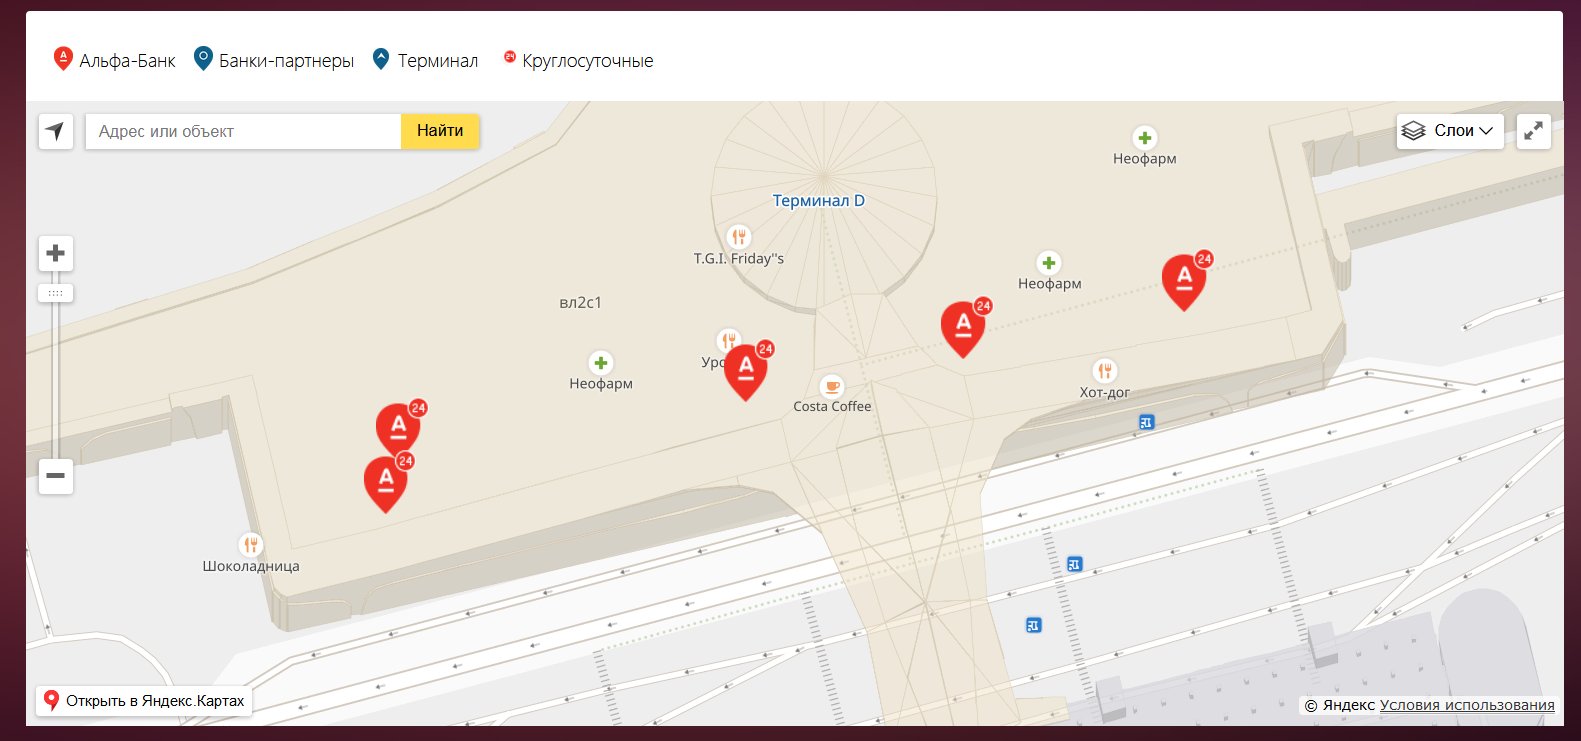The image size is (1581, 741).
Task: Toggle the Терминал legend filter
Action: point(425,60)
